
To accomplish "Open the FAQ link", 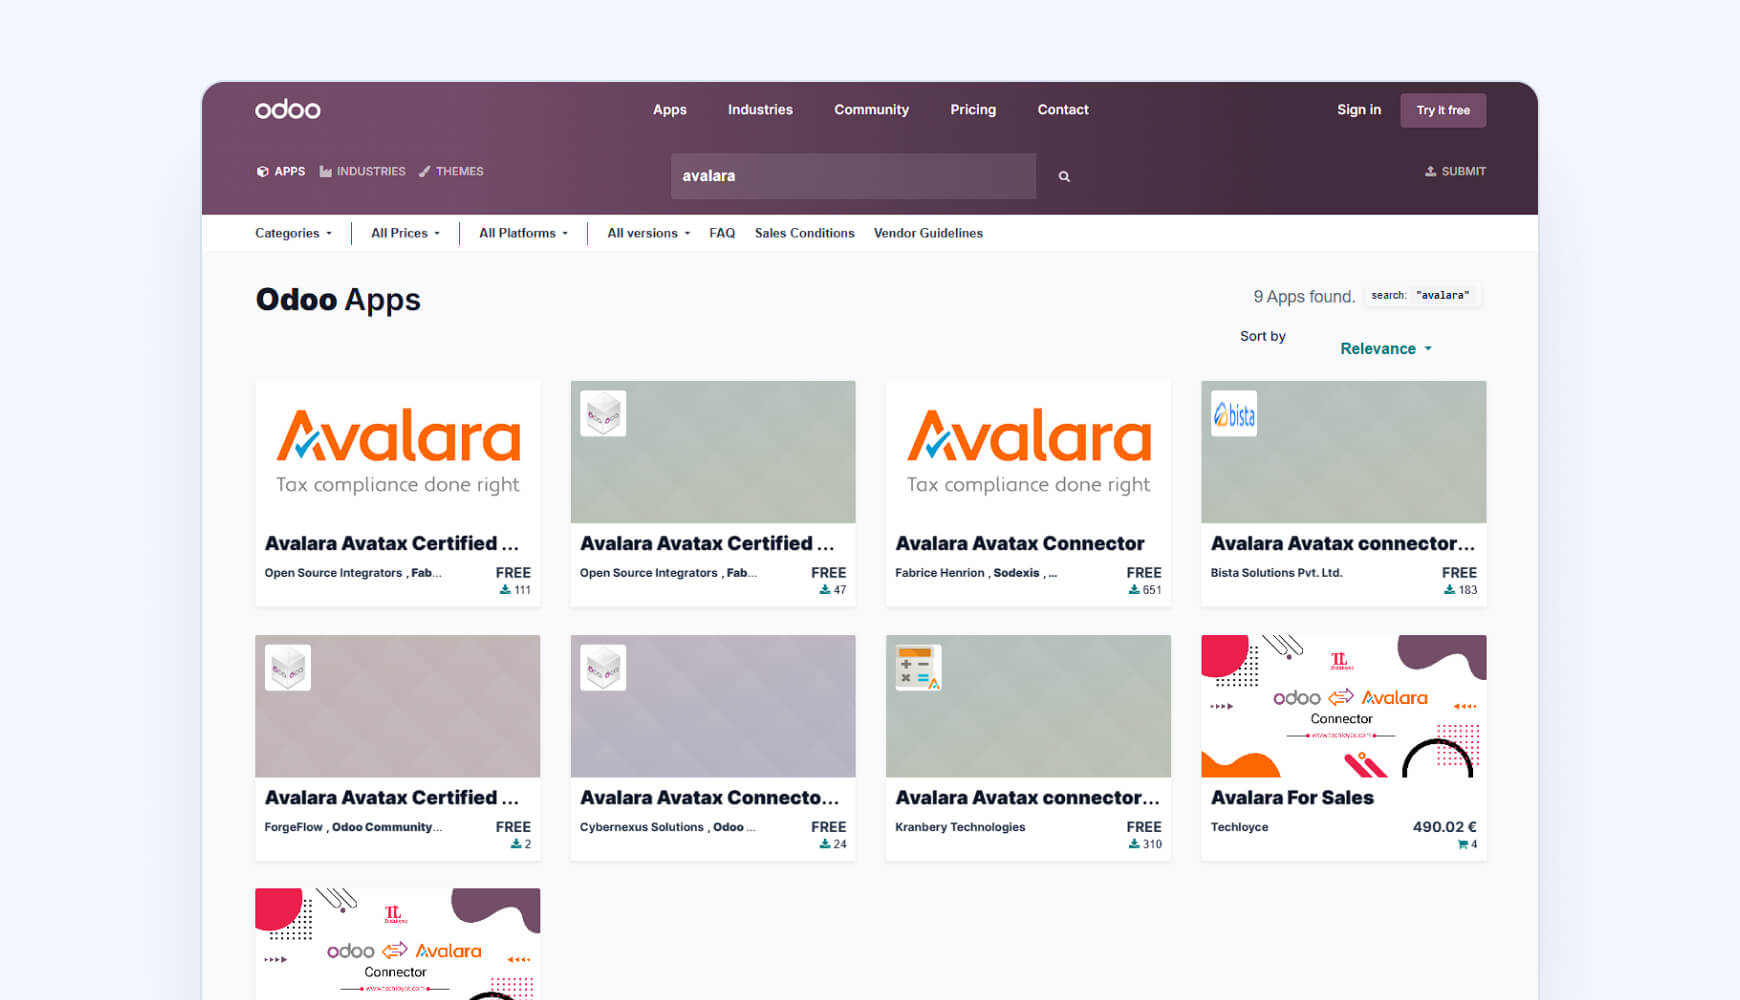I will [722, 233].
